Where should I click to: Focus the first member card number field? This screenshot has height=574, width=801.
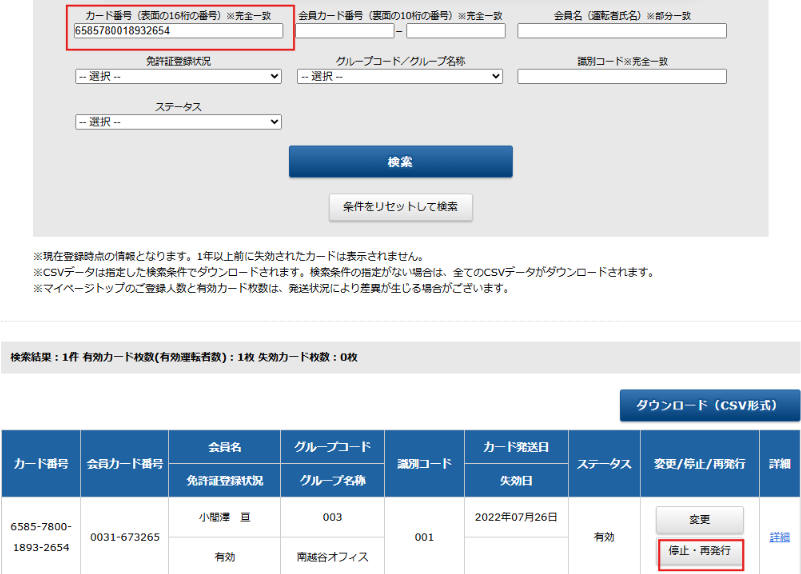[345, 31]
